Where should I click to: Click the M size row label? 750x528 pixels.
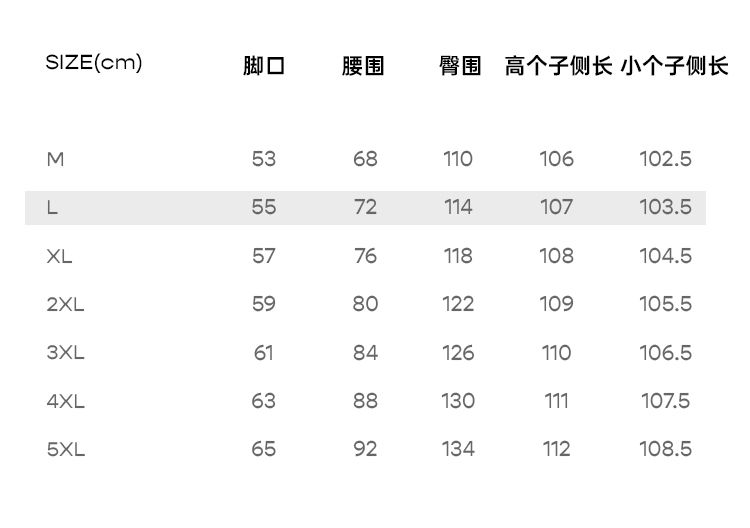[x=55, y=159]
